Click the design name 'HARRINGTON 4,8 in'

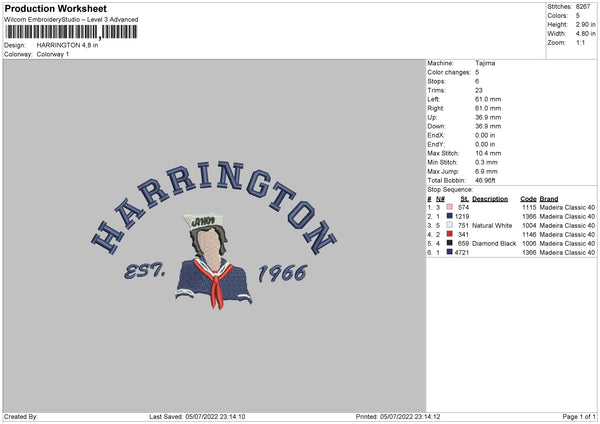(67, 45)
